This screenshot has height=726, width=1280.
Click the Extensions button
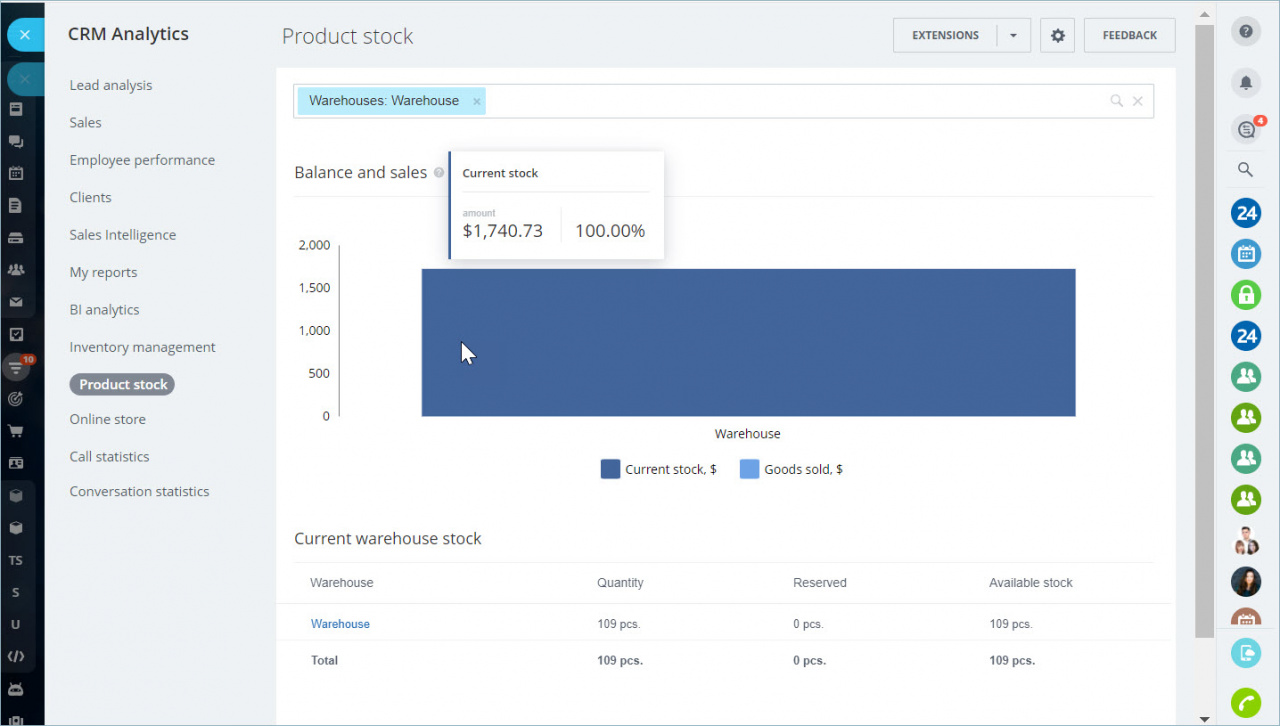coord(944,35)
